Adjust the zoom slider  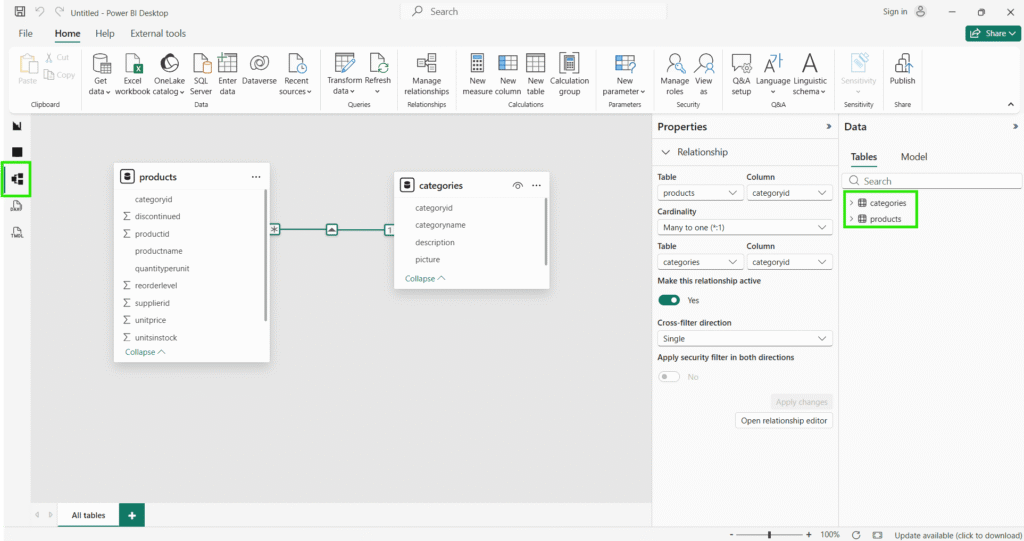(769, 534)
